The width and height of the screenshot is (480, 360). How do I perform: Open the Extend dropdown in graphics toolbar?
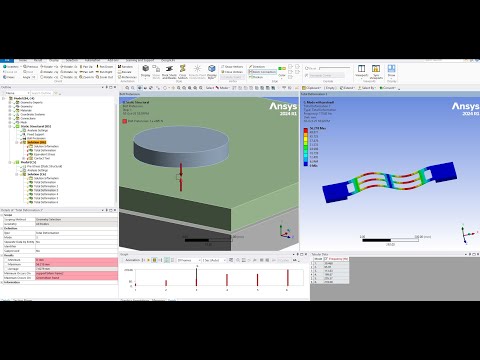click(347, 88)
